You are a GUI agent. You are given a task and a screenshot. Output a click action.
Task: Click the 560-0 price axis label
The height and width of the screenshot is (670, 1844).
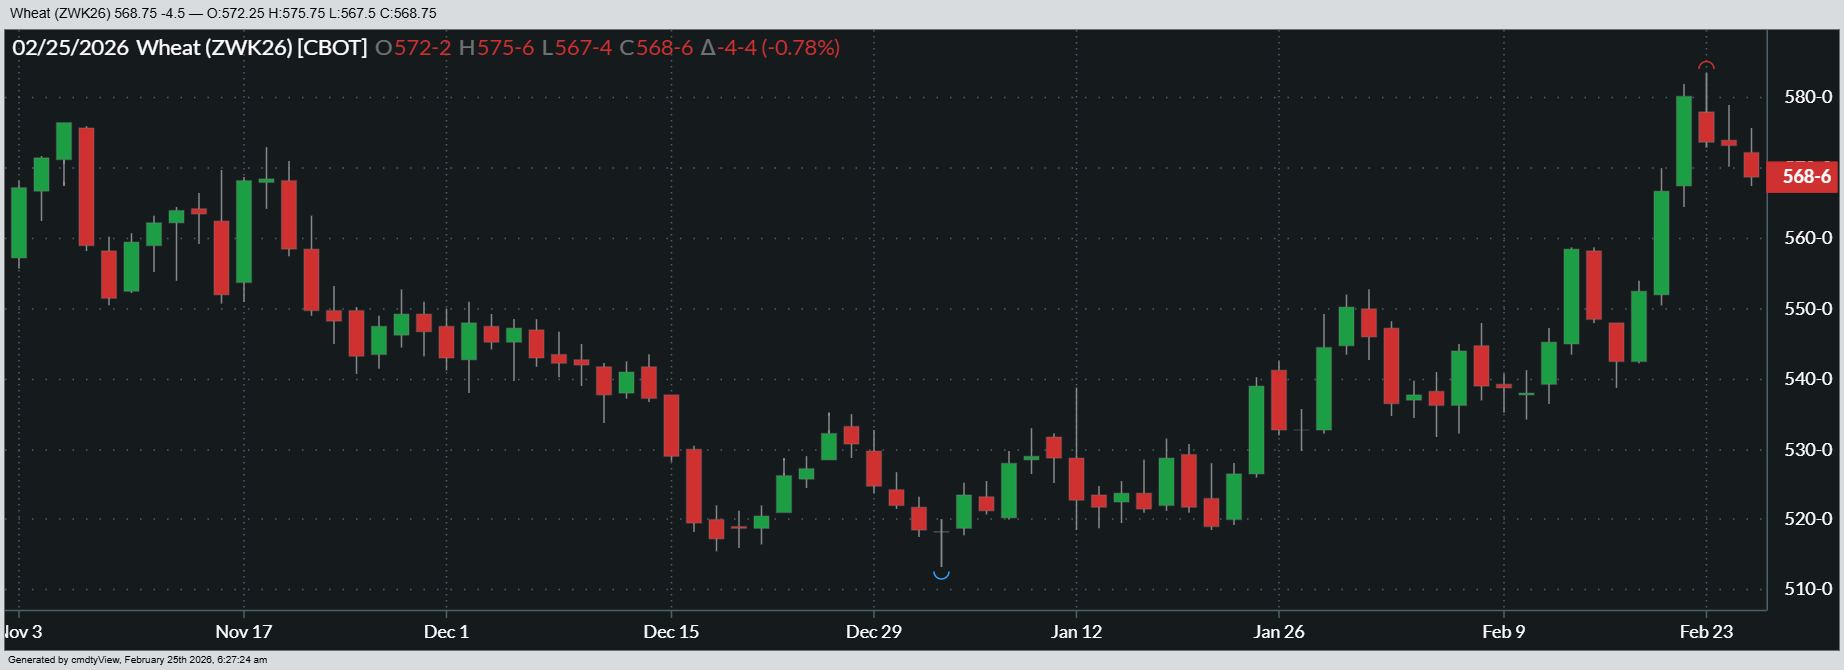click(1808, 238)
